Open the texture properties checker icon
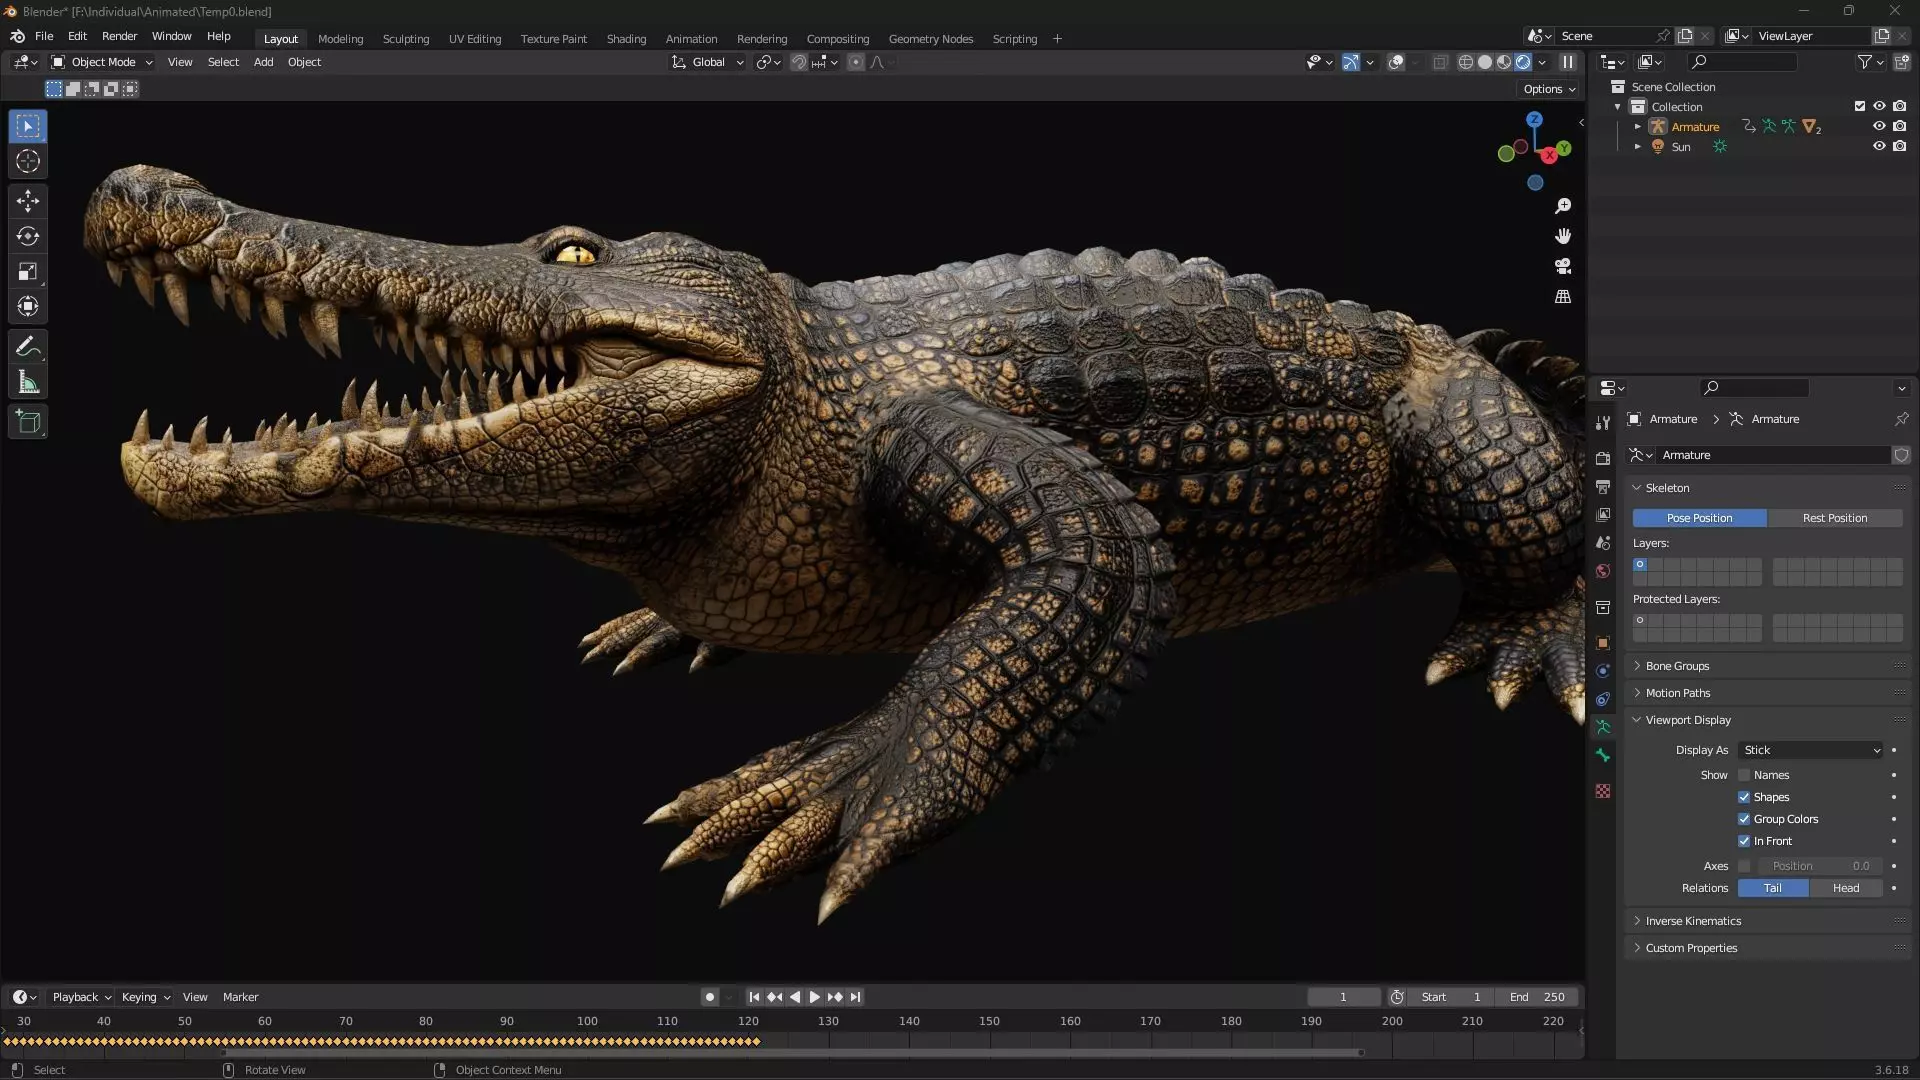The image size is (1920, 1080). (x=1603, y=791)
